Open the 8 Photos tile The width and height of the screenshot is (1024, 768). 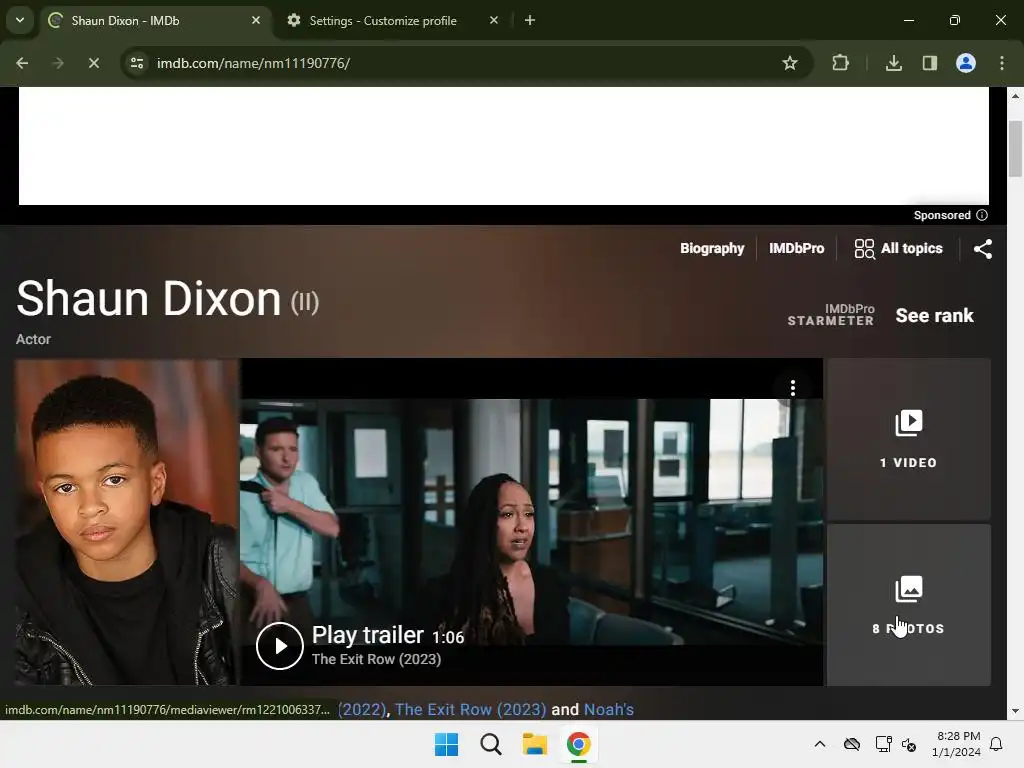908,605
